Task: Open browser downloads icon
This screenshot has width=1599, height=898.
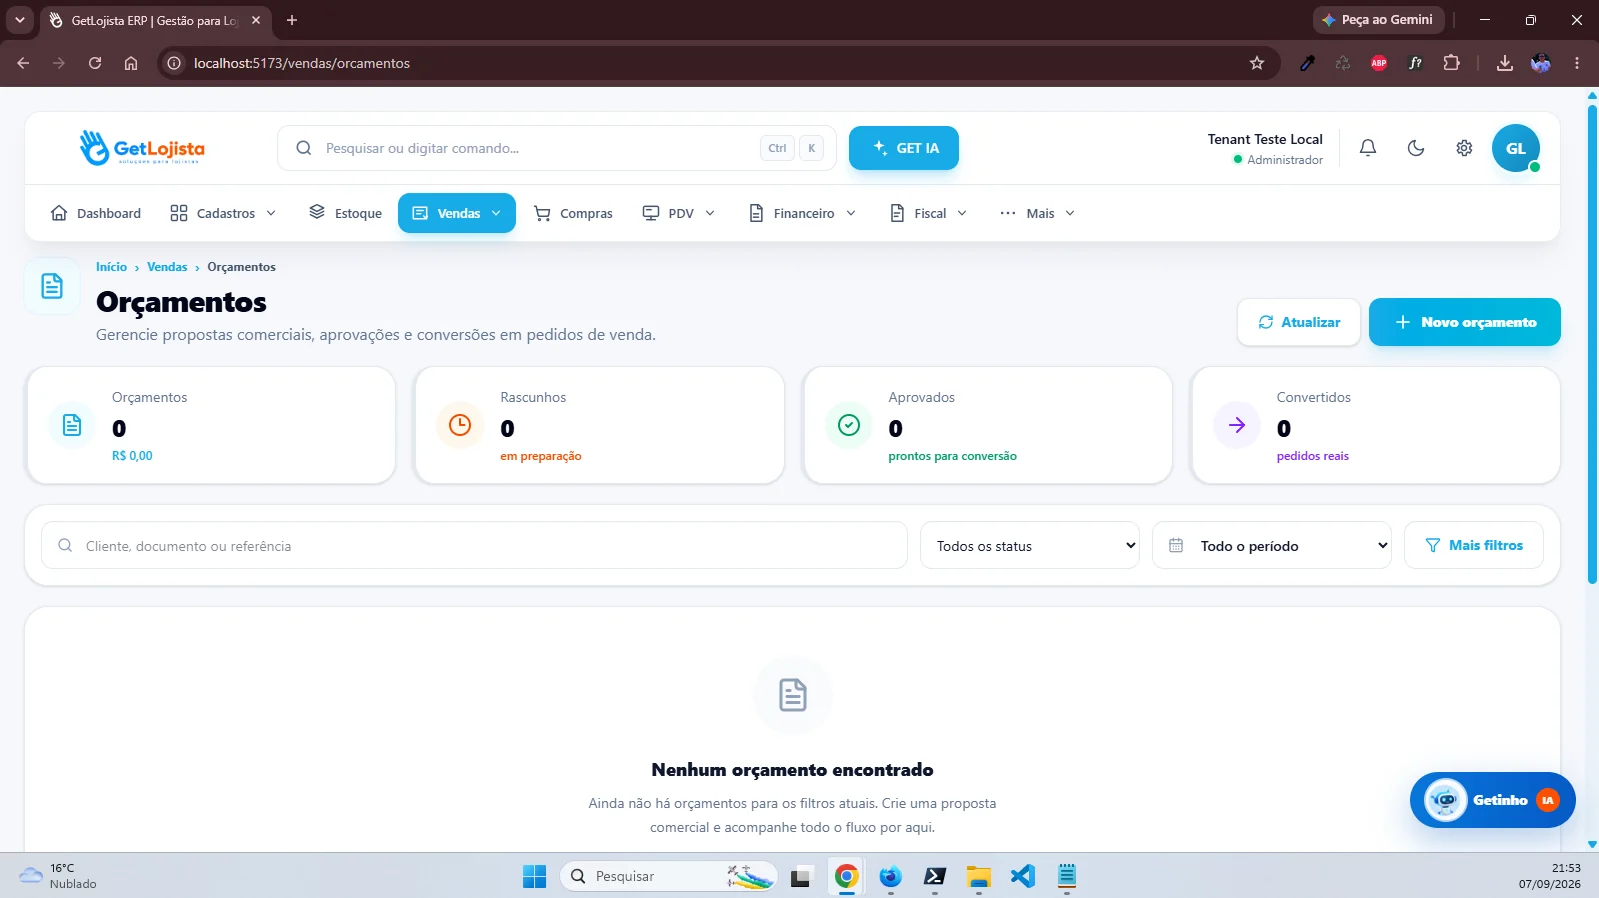Action: point(1504,63)
